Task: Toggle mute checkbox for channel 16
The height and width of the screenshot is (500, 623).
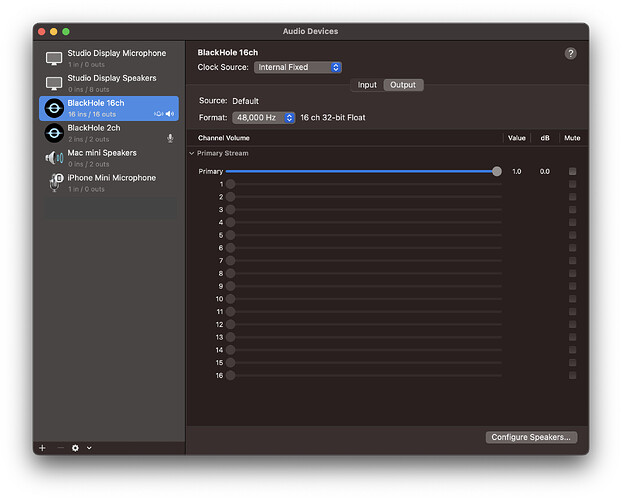Action: 572,375
